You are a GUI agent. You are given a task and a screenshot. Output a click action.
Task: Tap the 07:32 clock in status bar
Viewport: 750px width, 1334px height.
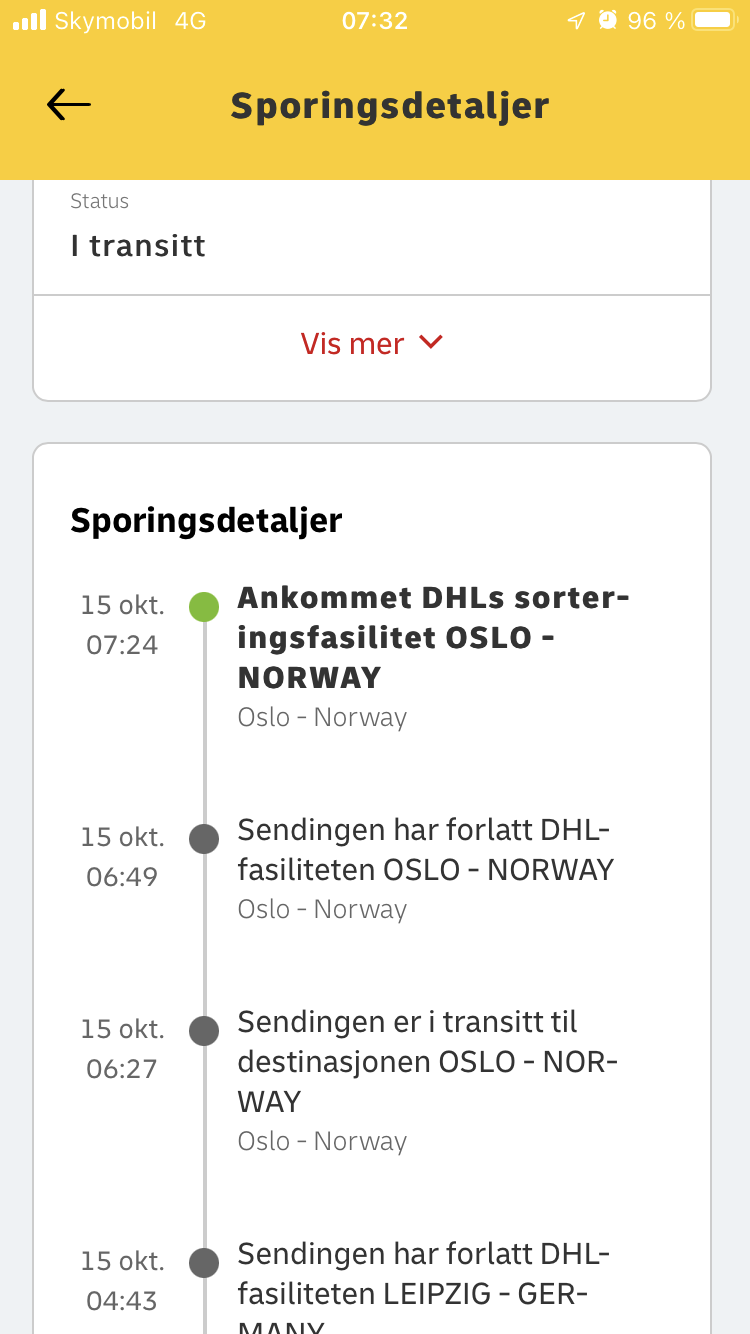[375, 20]
